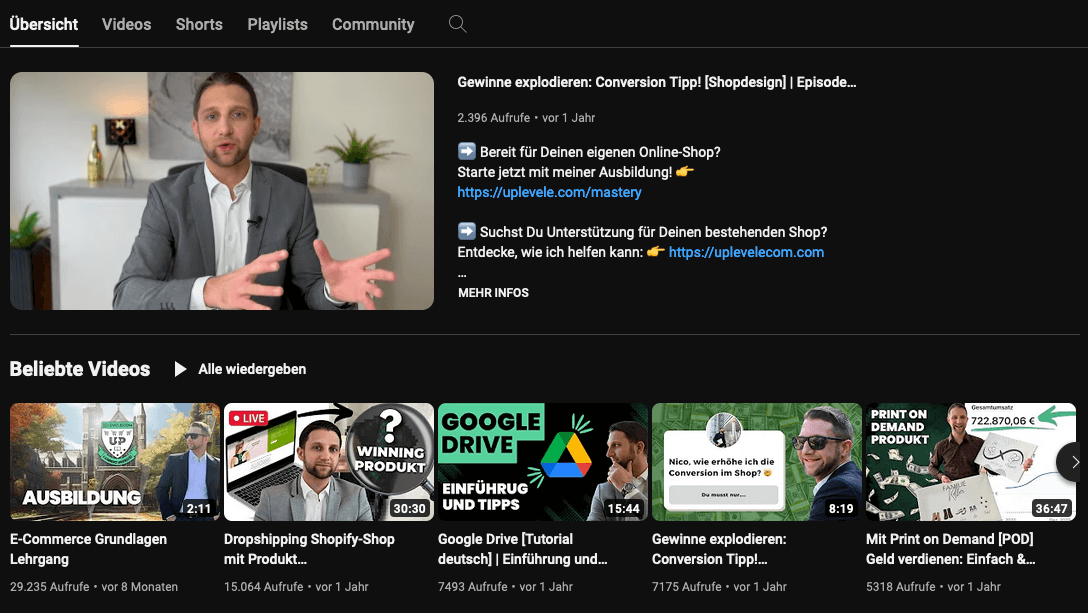Image resolution: width=1088 pixels, height=613 pixels.
Task: Play the featured channel trailer thumbnail
Action: [221, 190]
